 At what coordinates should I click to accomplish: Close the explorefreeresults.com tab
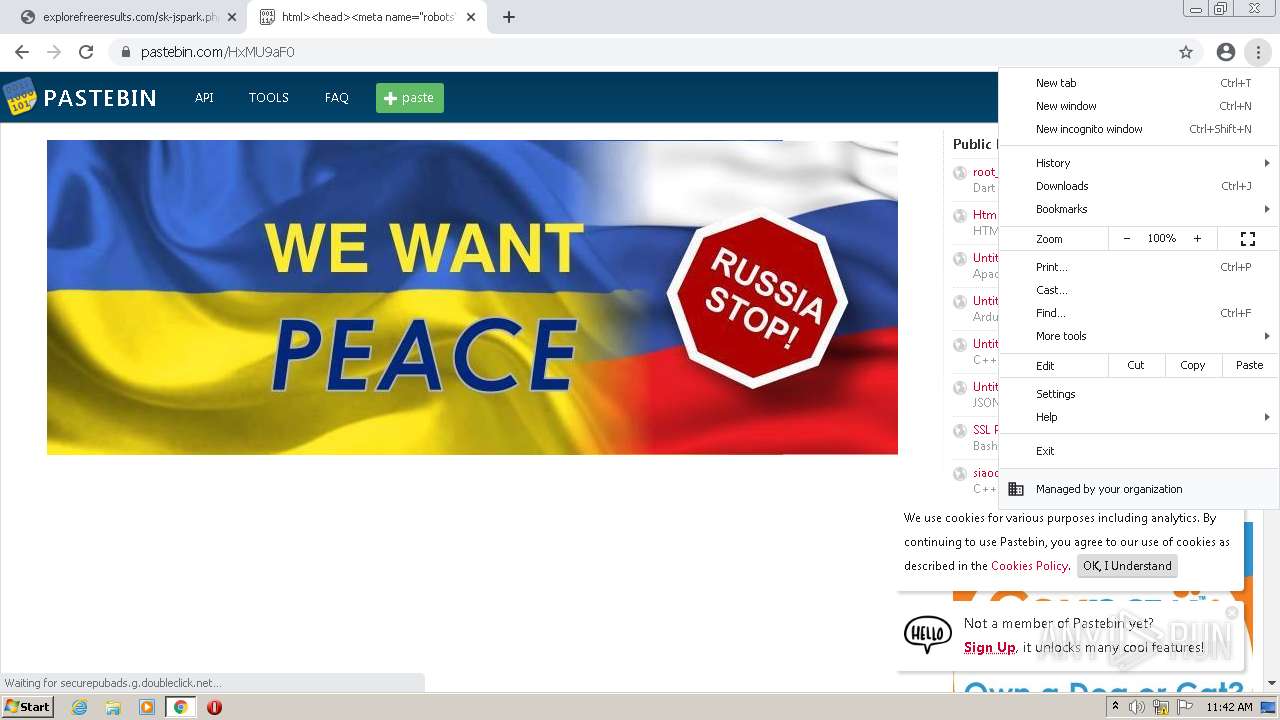click(x=232, y=17)
